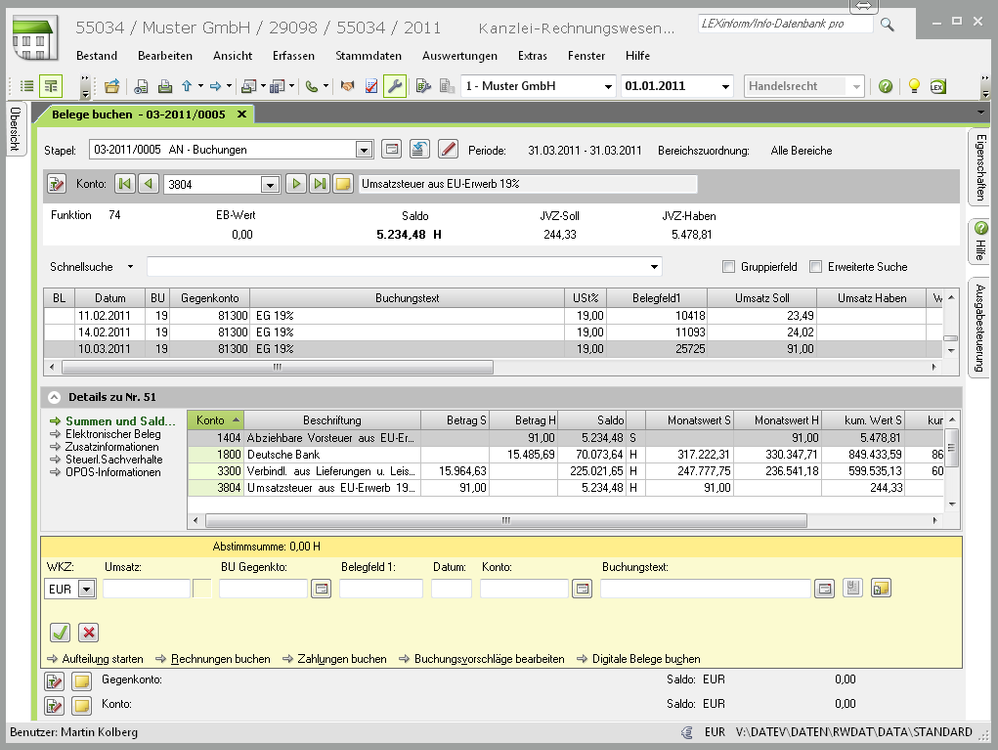The width and height of the screenshot is (998, 750).
Task: Click the Digitale Belege buchen link
Action: point(645,659)
